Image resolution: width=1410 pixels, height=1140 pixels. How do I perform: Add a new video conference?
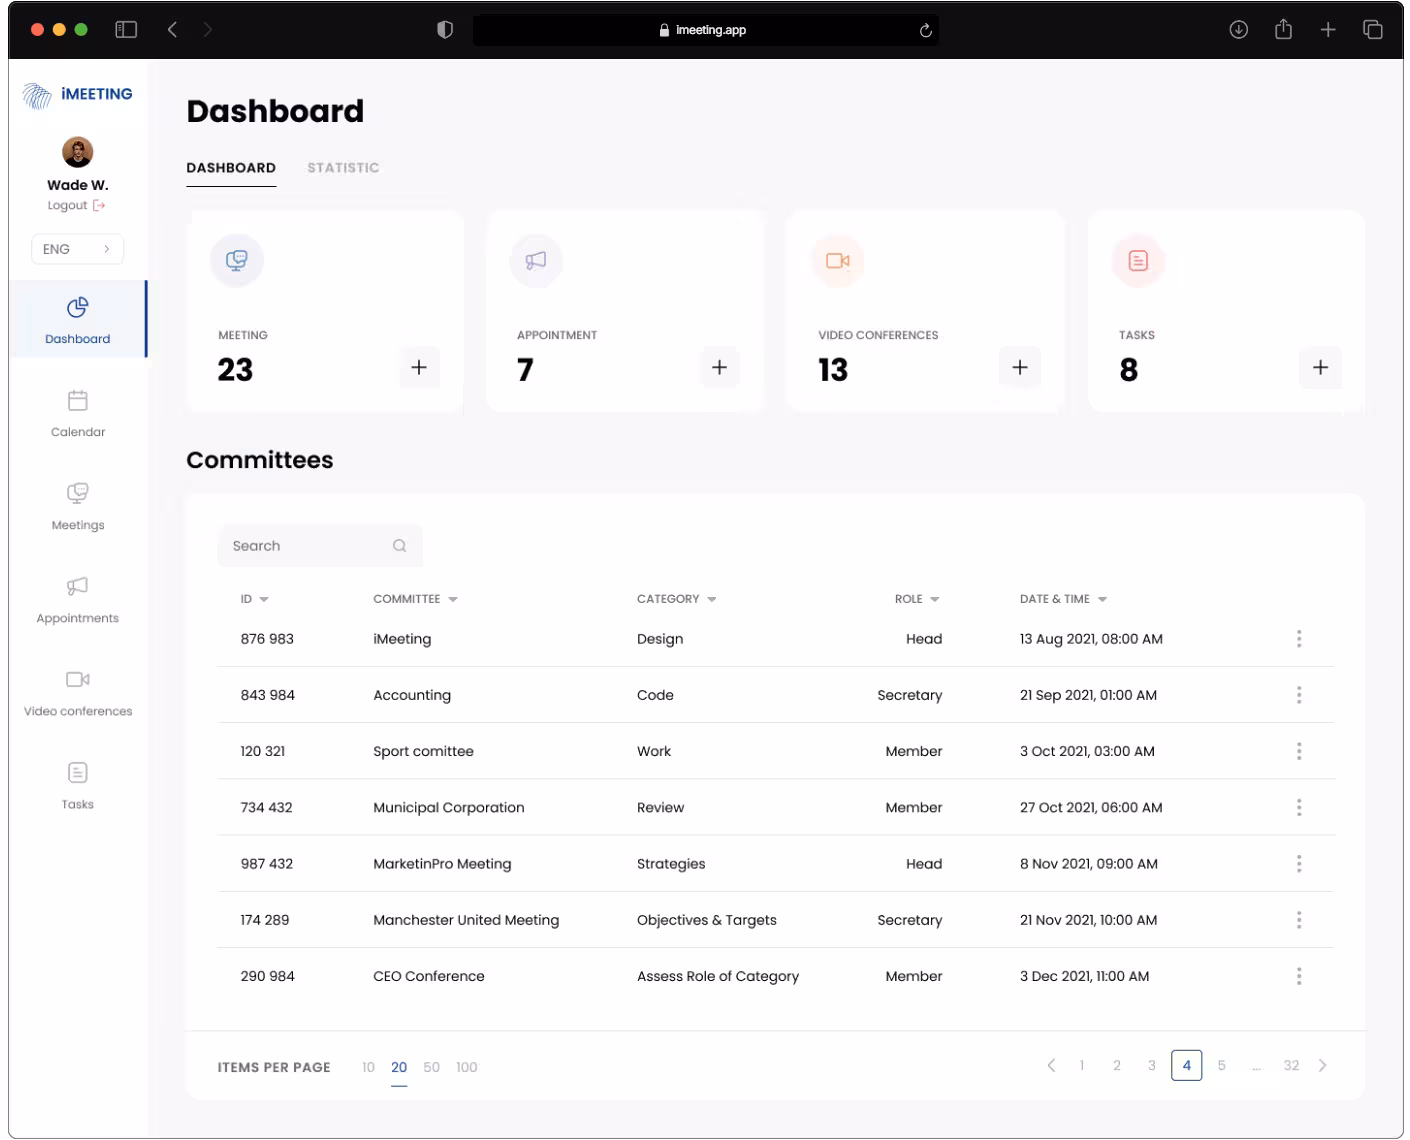pos(1020,368)
